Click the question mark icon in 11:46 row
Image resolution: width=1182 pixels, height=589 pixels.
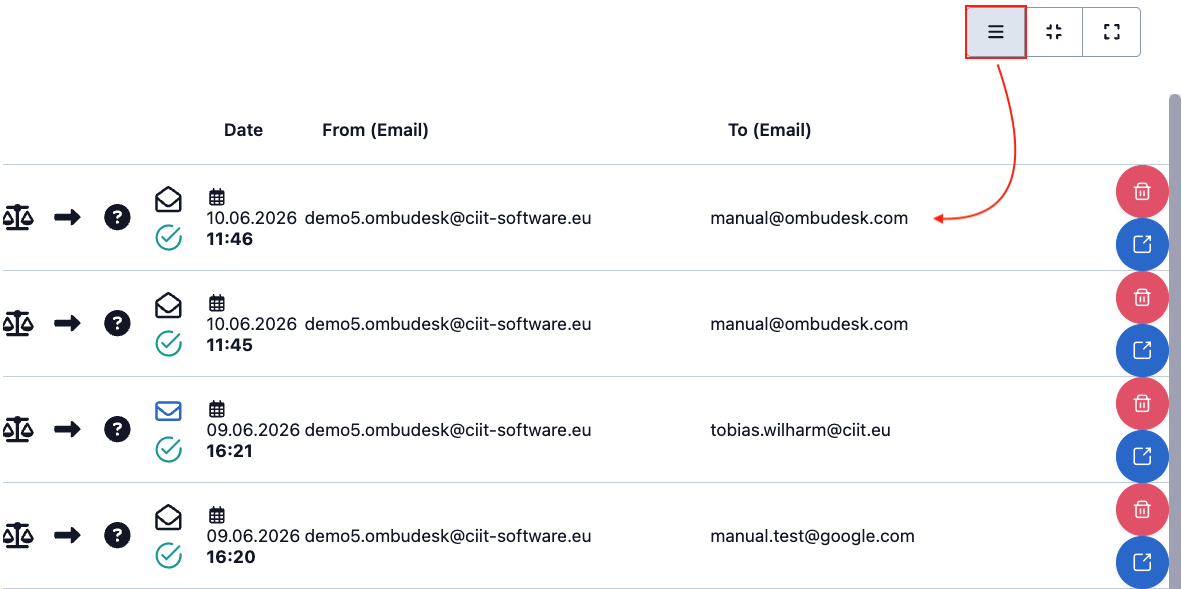(117, 218)
